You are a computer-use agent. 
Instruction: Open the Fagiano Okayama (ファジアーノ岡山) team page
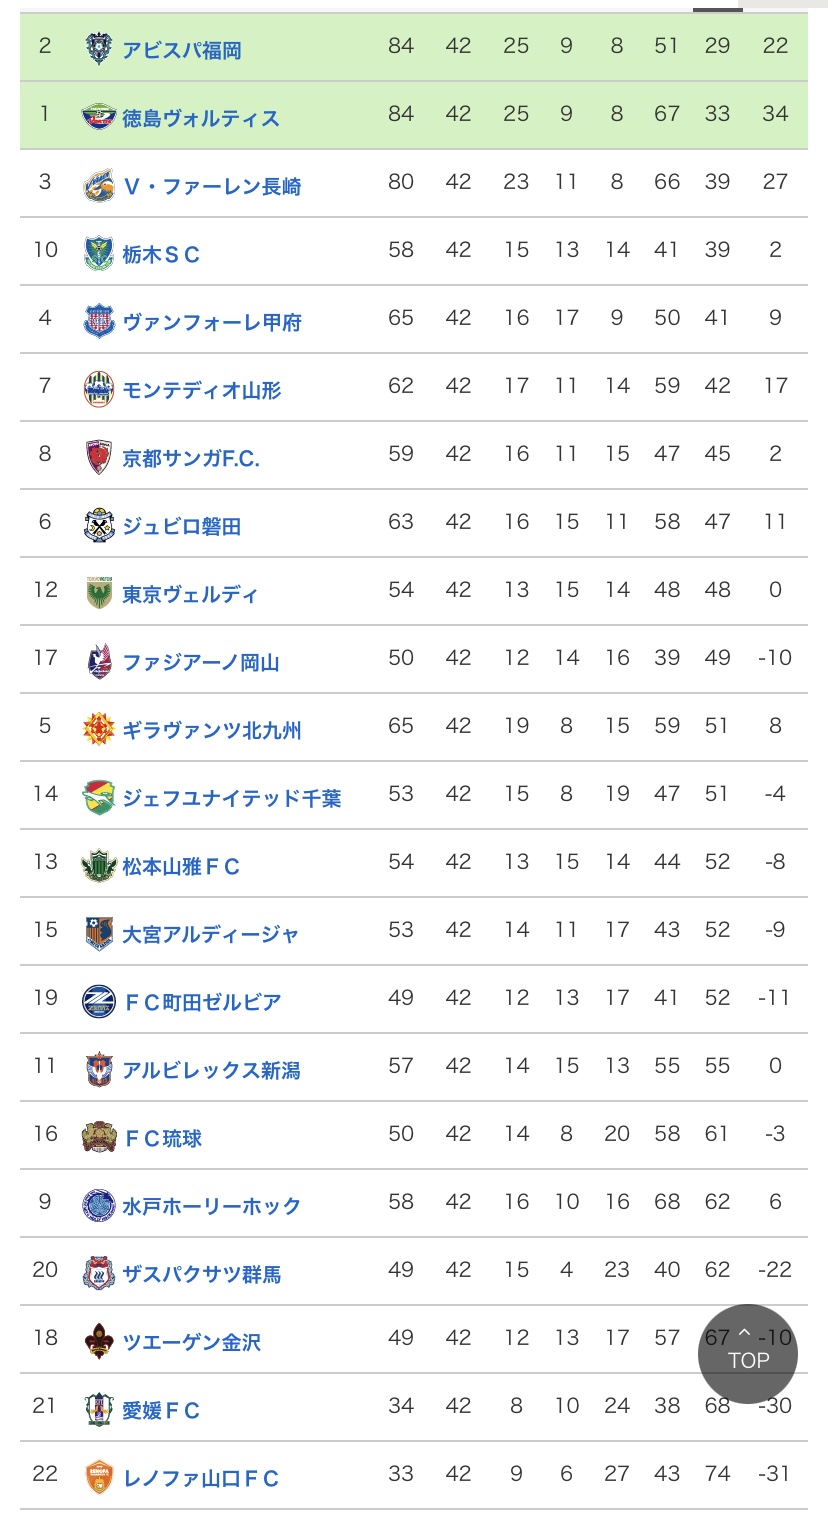point(201,662)
